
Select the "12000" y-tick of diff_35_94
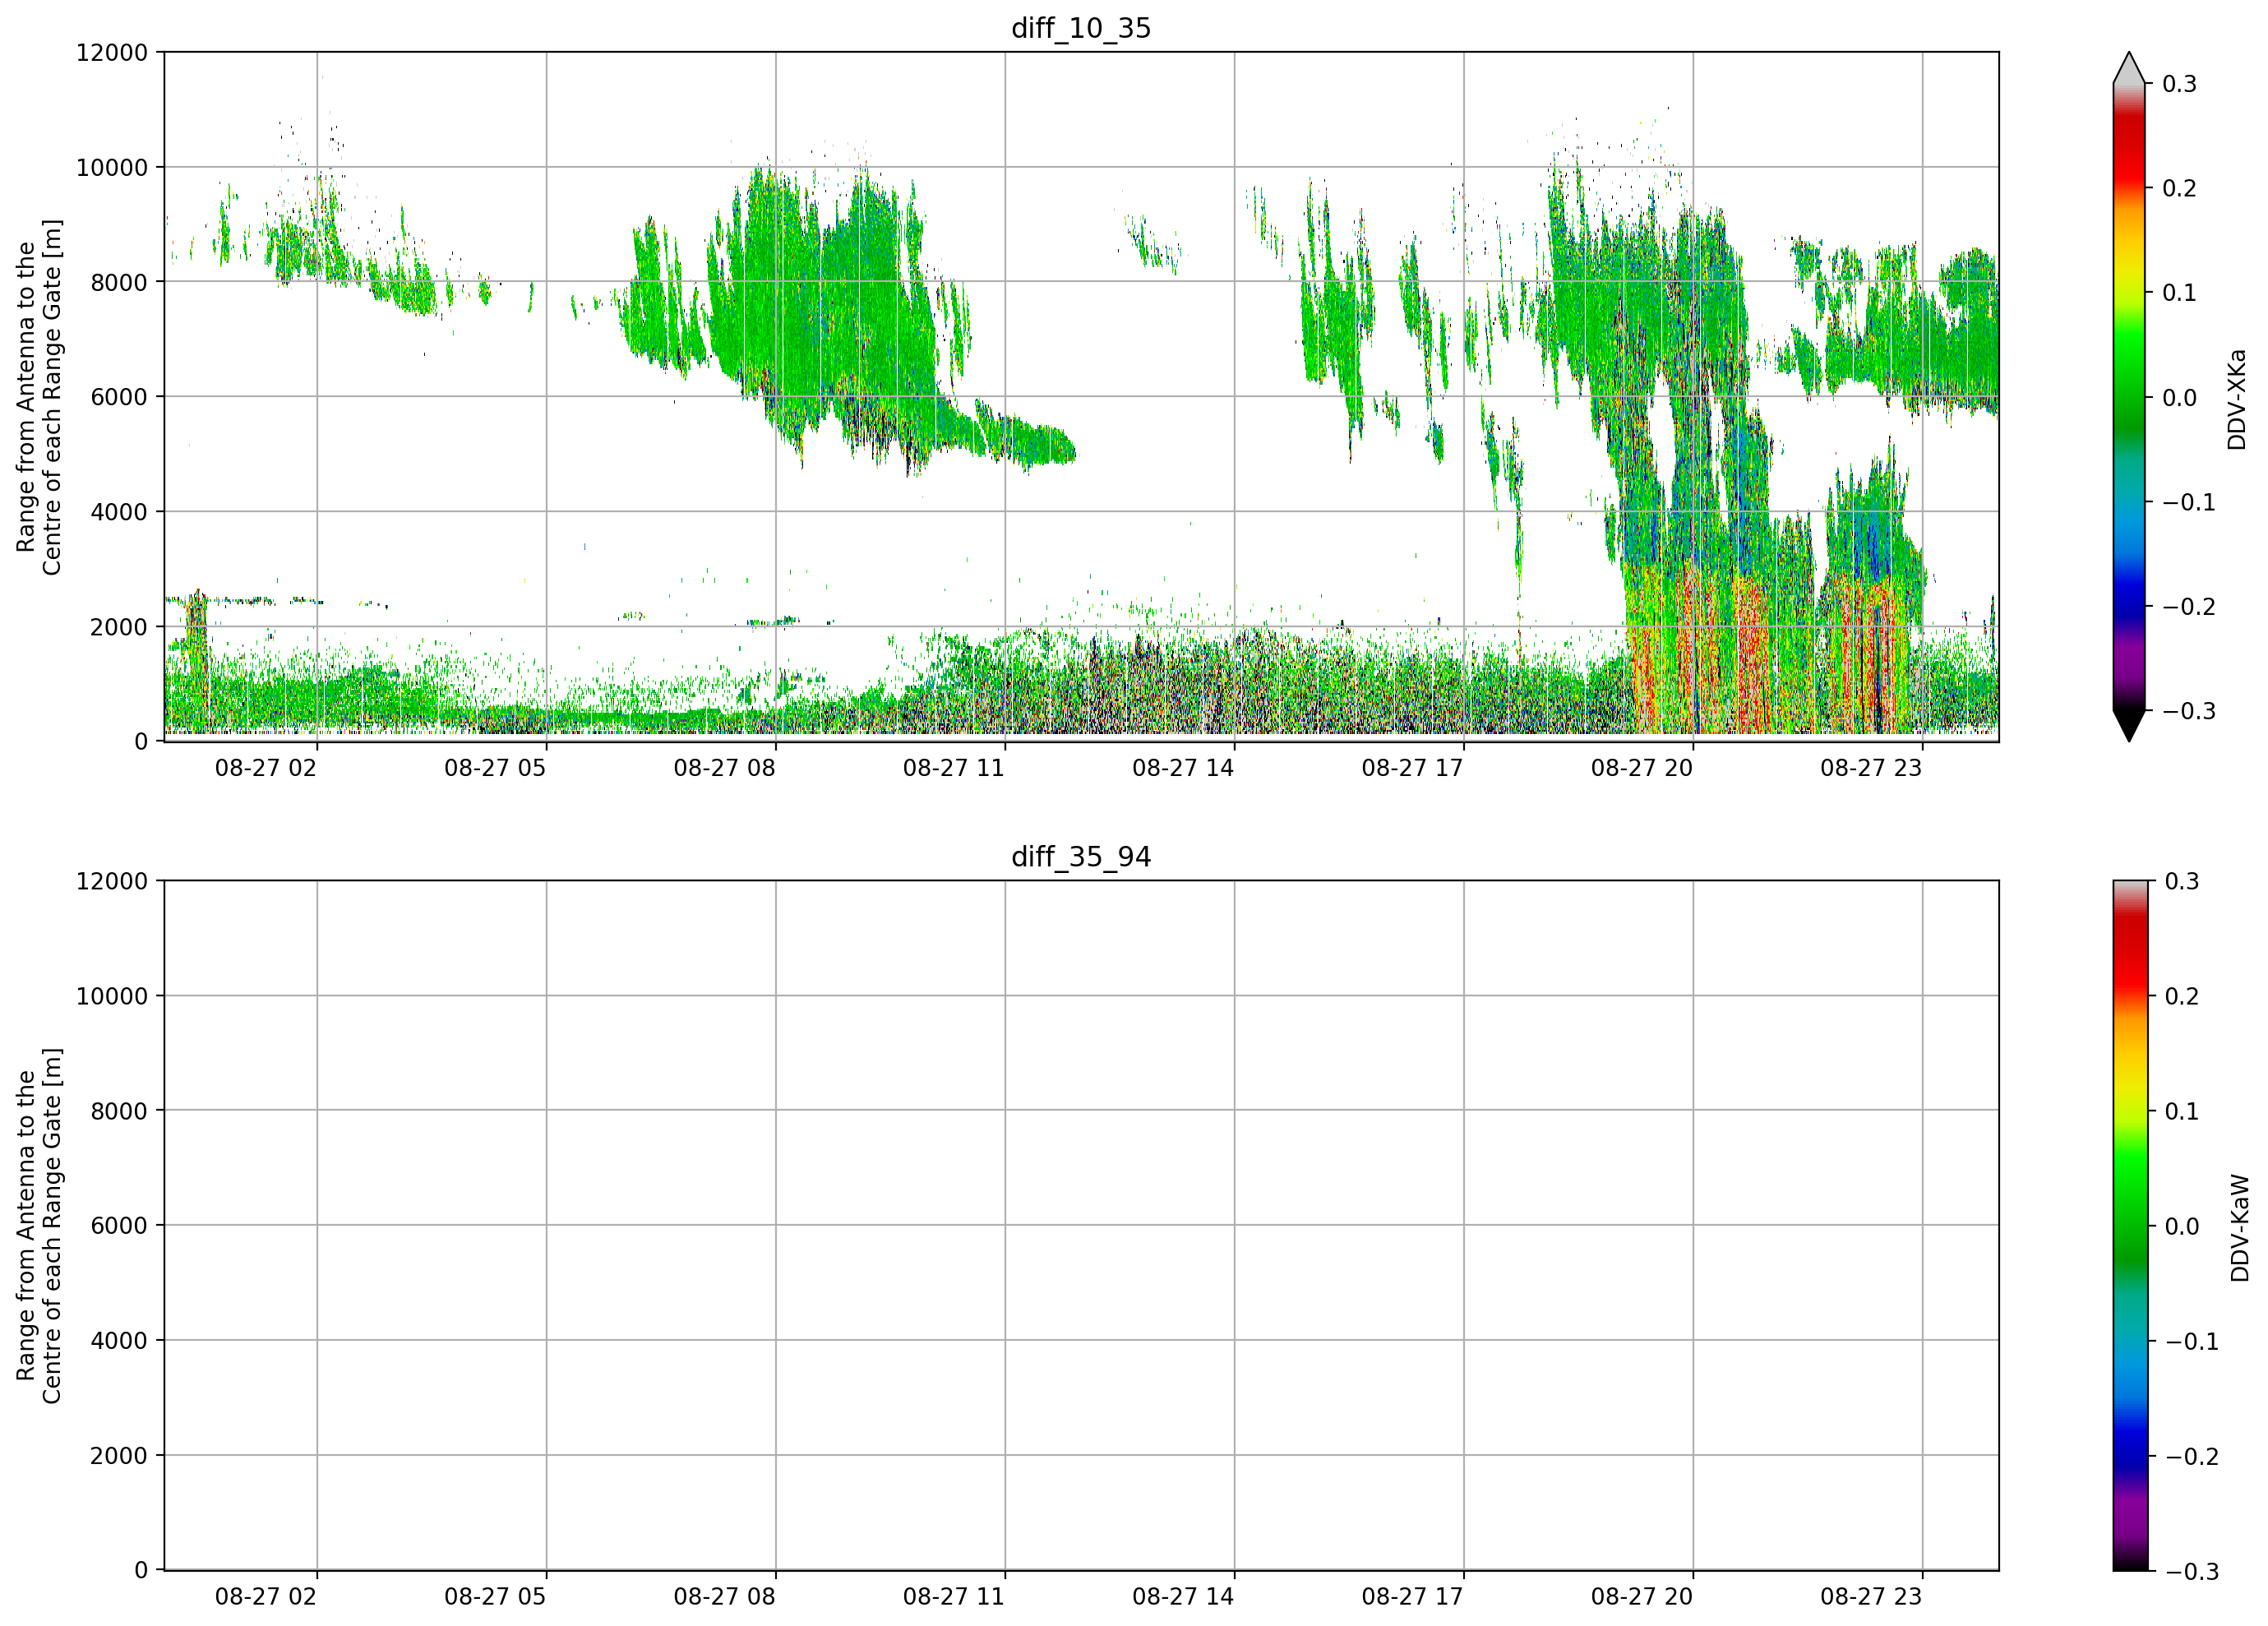(112, 881)
